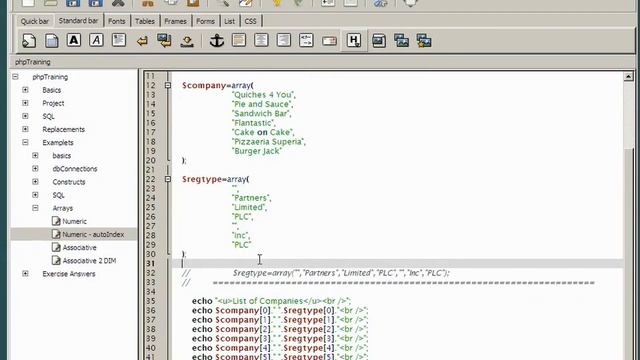Image resolution: width=640 pixels, height=360 pixels.
Task: Fold the $company array block at line 12
Action: [168, 85]
